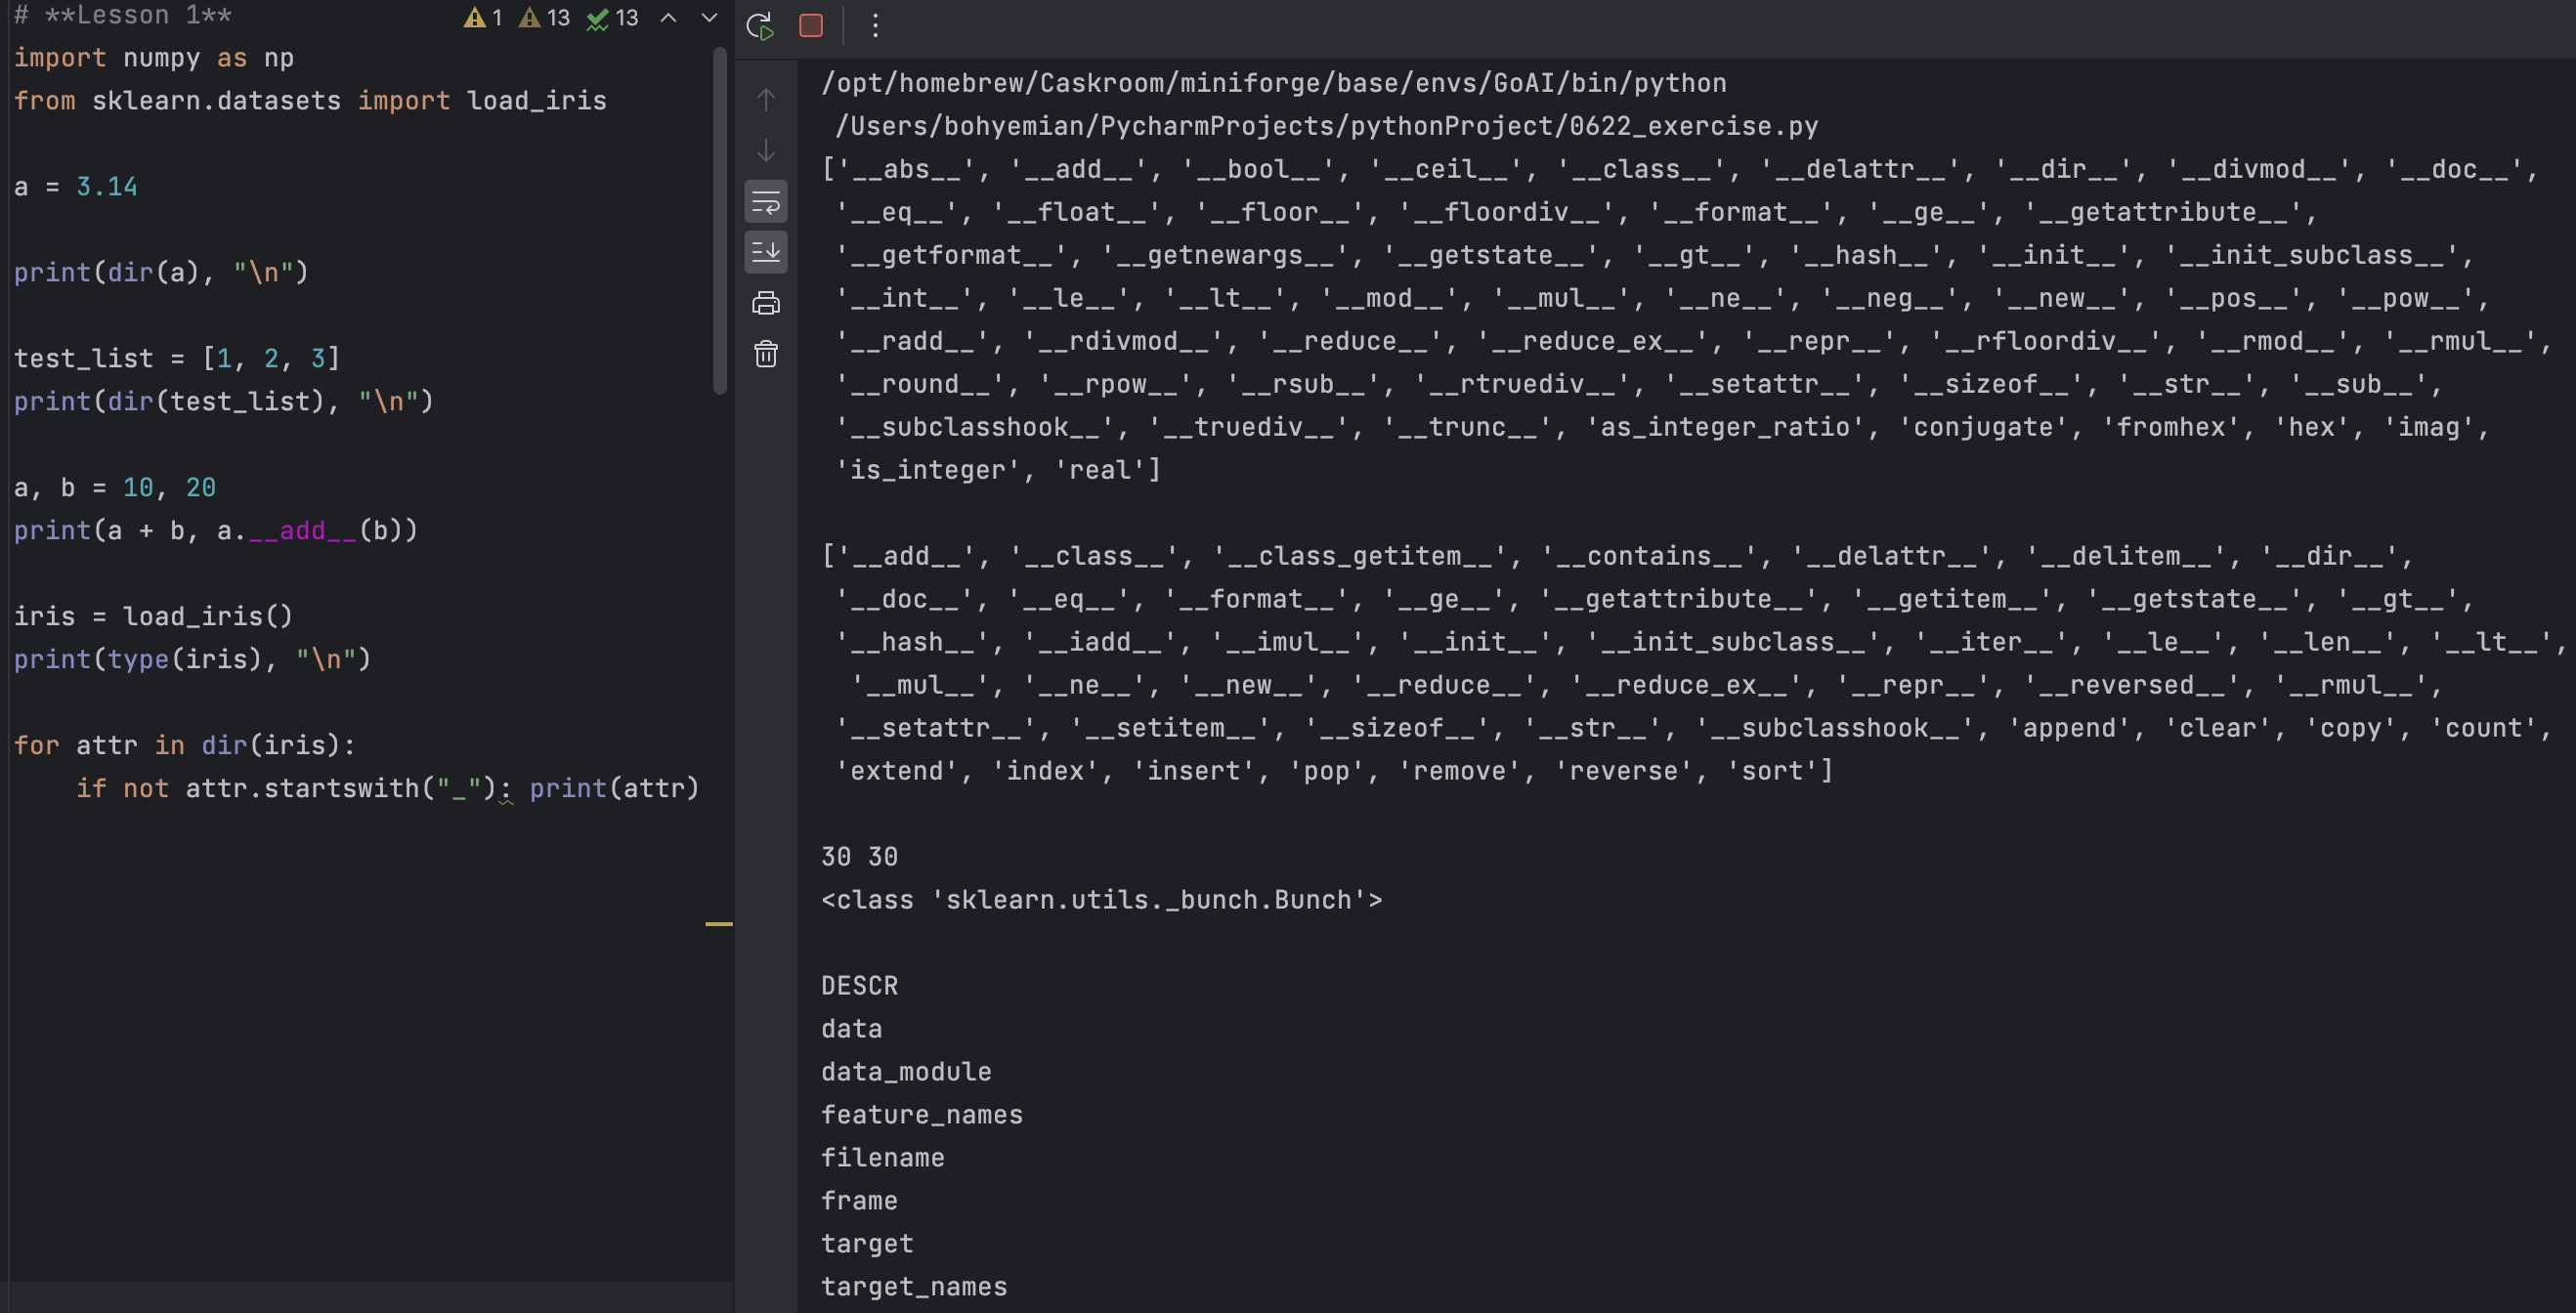Click the 'import numpy as np' line
This screenshot has width=2576, height=1313.
pyautogui.click(x=154, y=58)
